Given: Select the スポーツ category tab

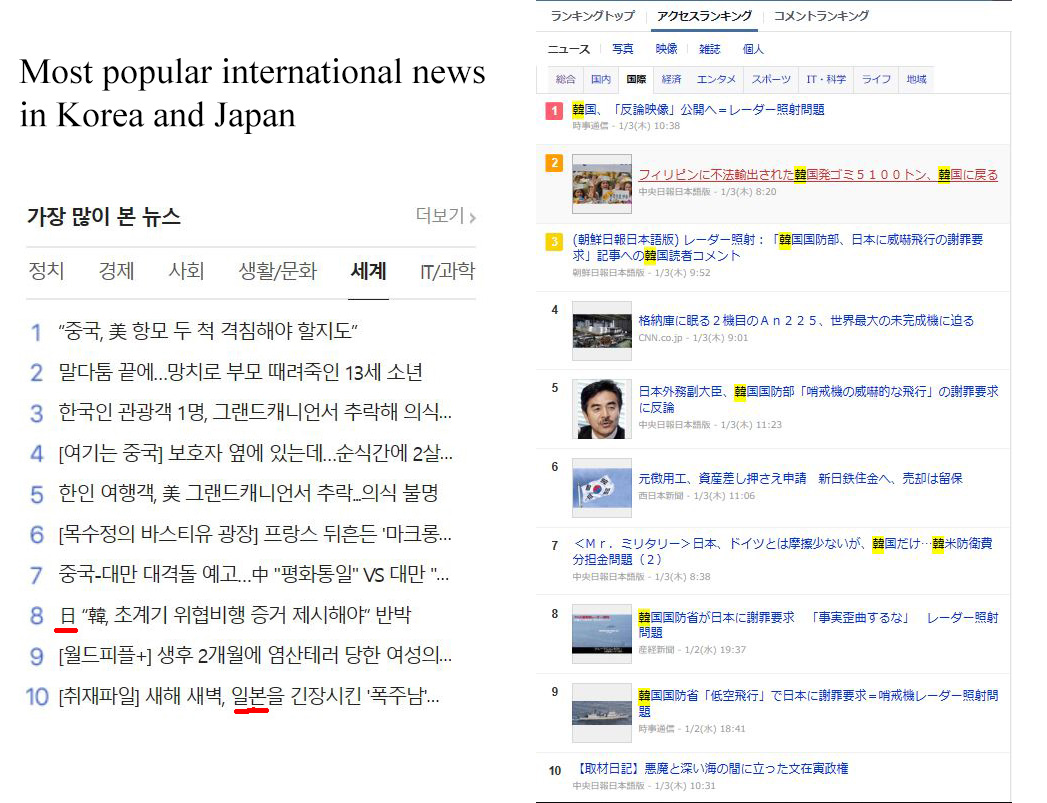Looking at the screenshot, I should [771, 79].
